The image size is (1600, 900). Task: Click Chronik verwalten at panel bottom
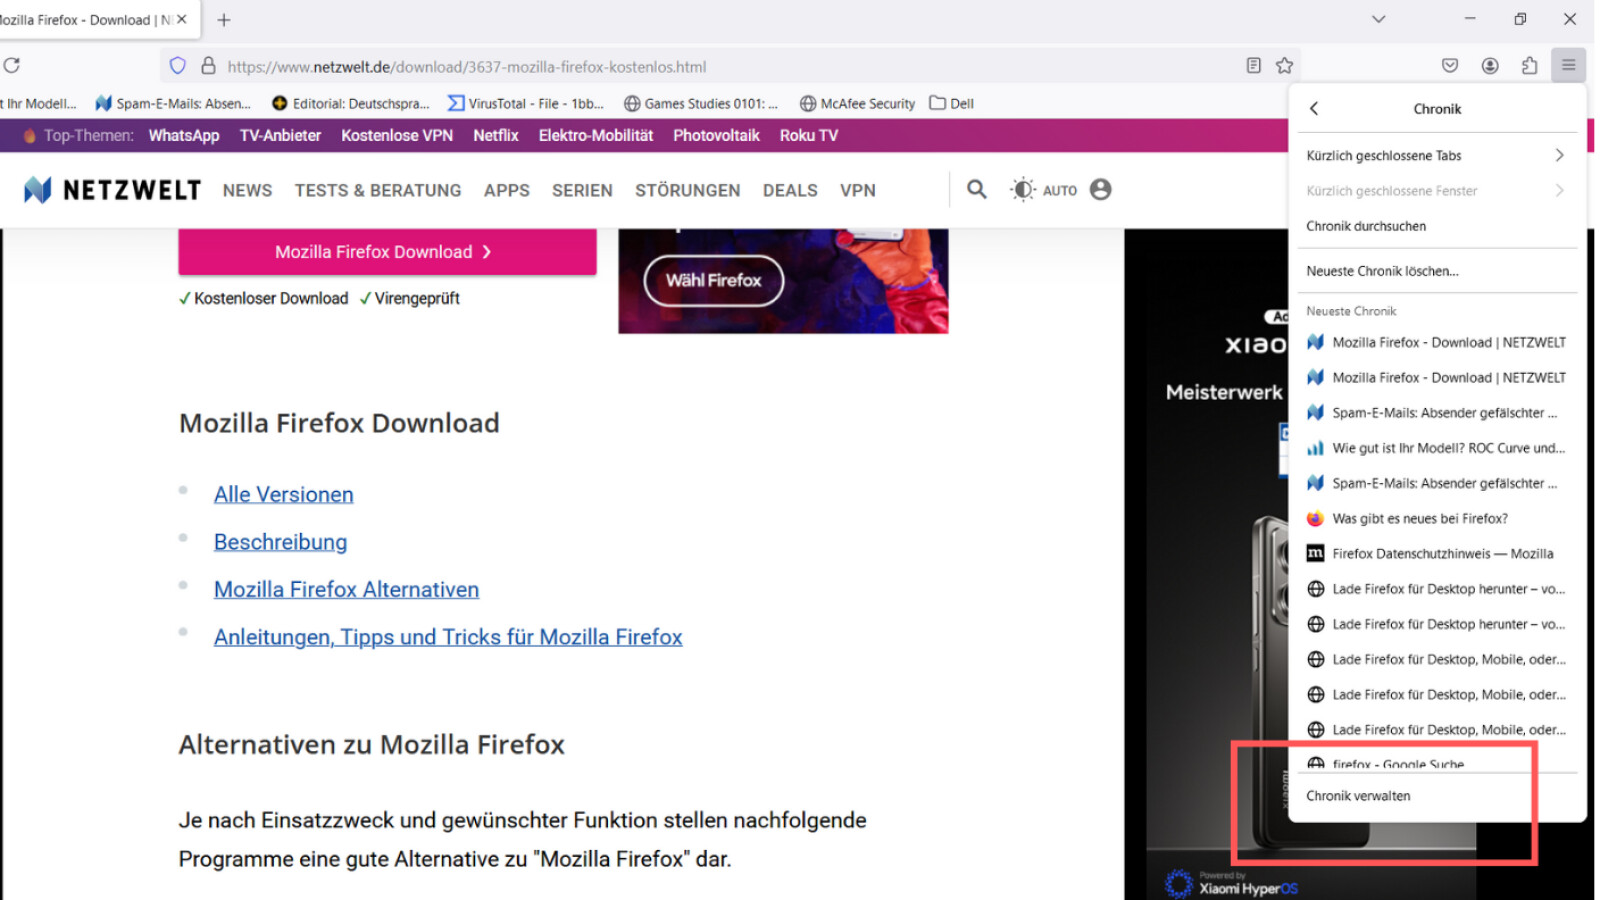tap(1358, 796)
